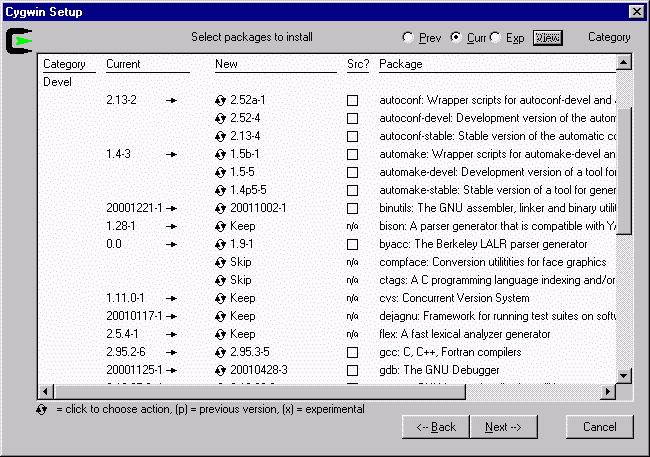Image resolution: width=650 pixels, height=457 pixels.
Task: Click the vertical scrollbar up arrow
Action: [x=623, y=62]
